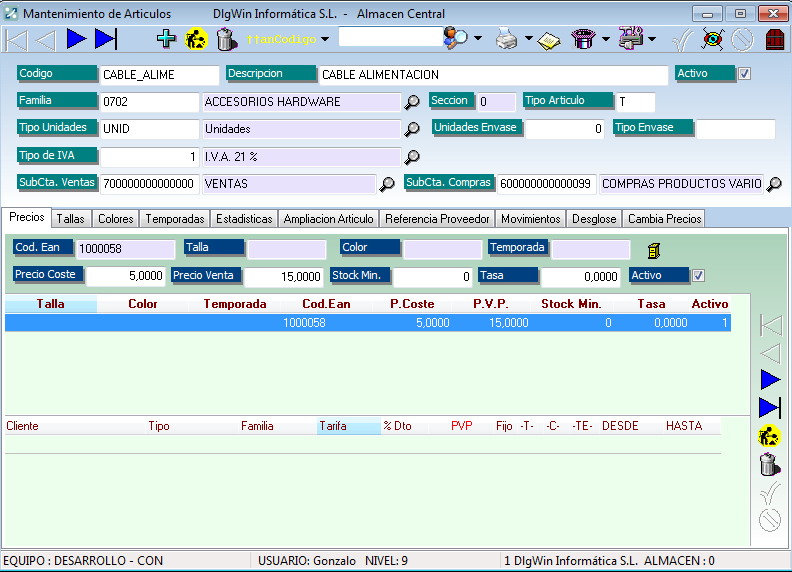Image resolution: width=792 pixels, height=572 pixels.
Task: Click the Tarifa column header
Action: coord(349,426)
